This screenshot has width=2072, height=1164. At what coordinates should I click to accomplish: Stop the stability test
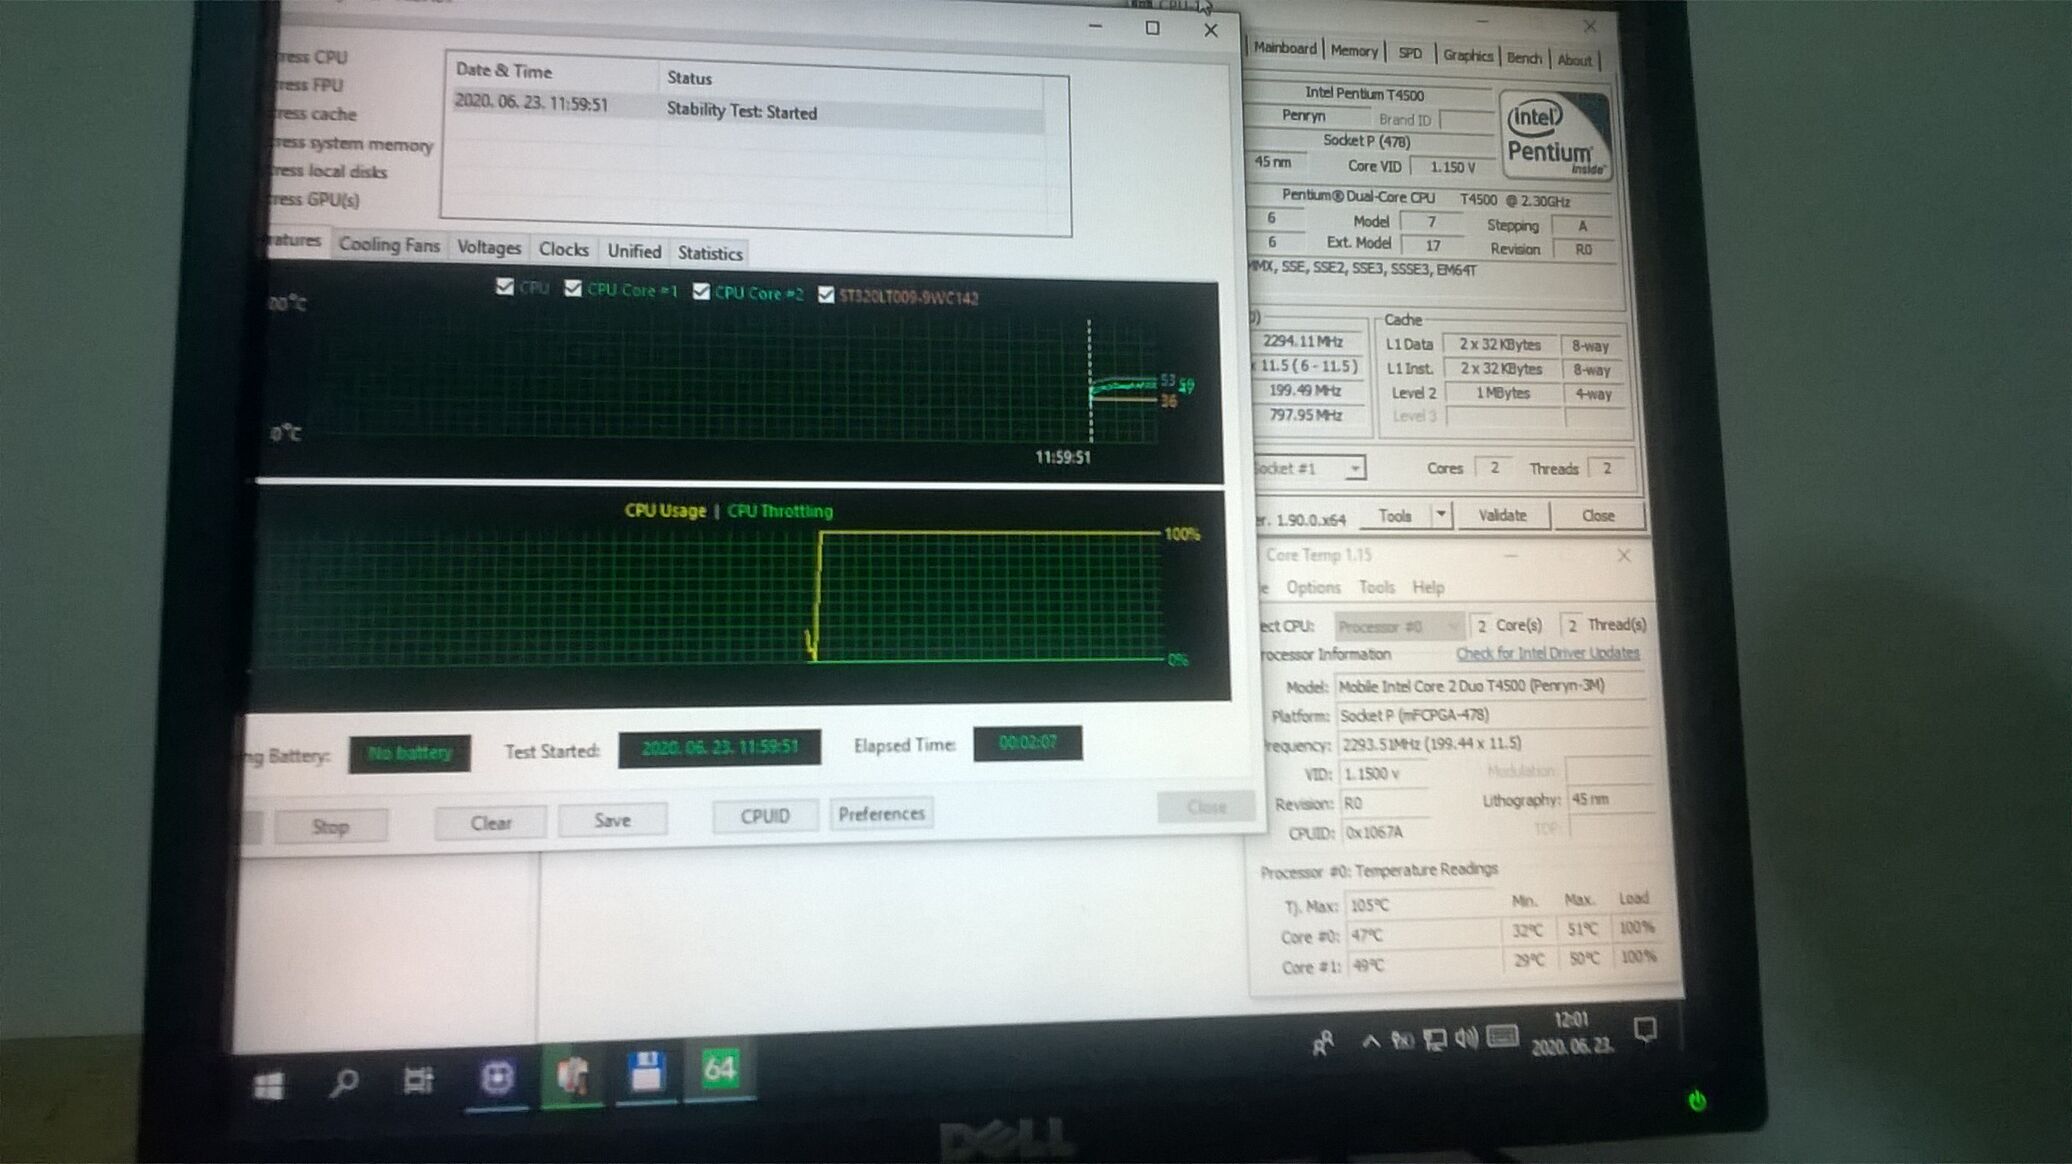click(330, 826)
